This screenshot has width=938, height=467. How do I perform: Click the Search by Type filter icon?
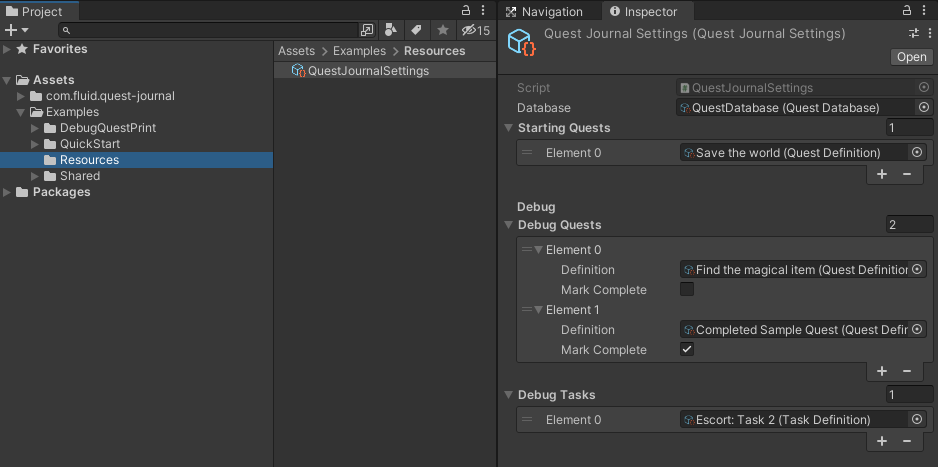[391, 30]
